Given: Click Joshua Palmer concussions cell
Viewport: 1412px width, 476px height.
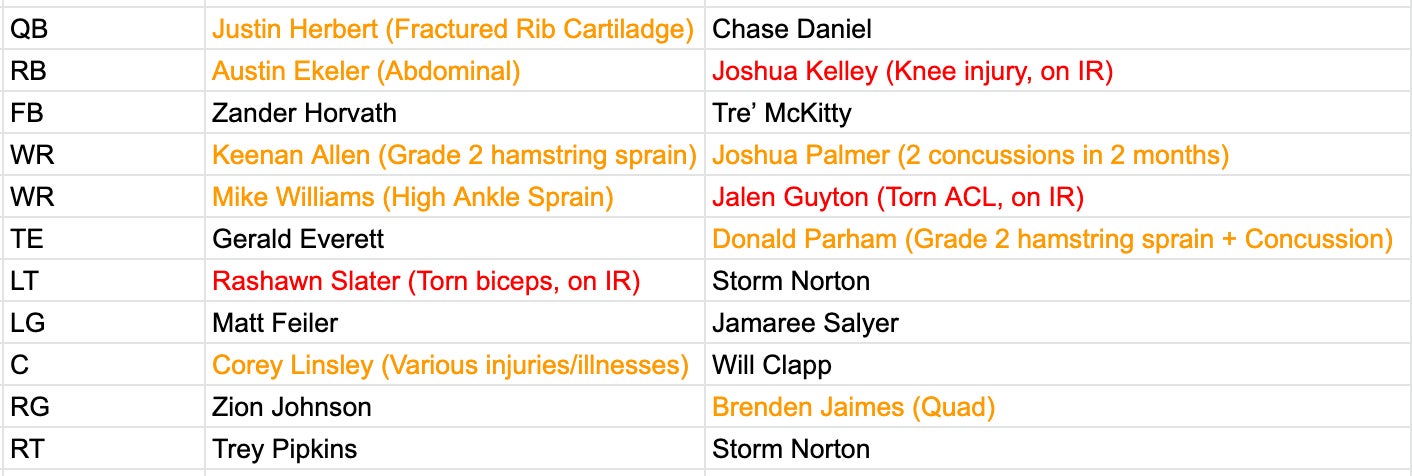Looking at the screenshot, I should click(970, 155).
